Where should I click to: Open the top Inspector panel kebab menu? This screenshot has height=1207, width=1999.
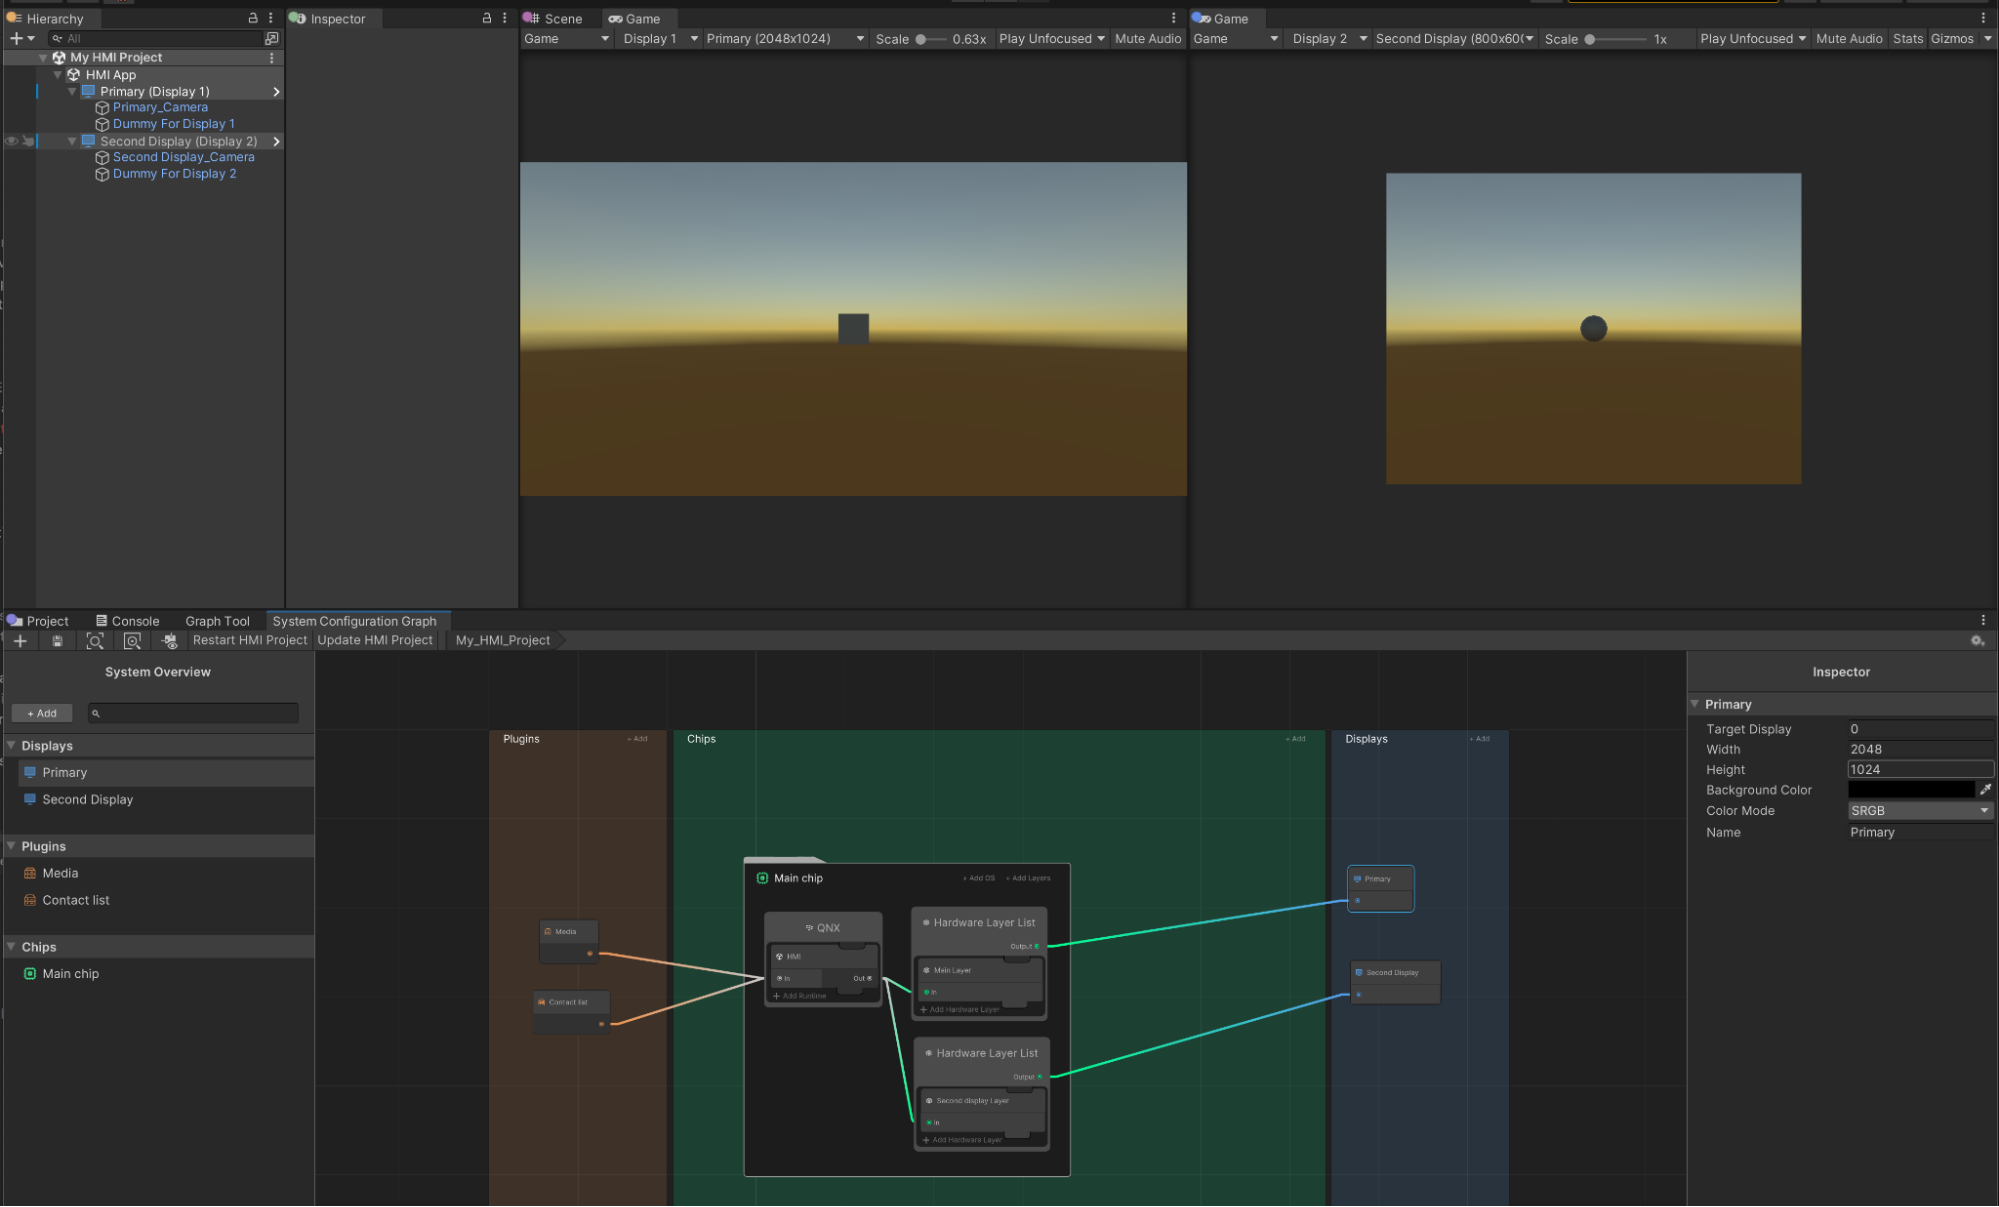click(505, 18)
